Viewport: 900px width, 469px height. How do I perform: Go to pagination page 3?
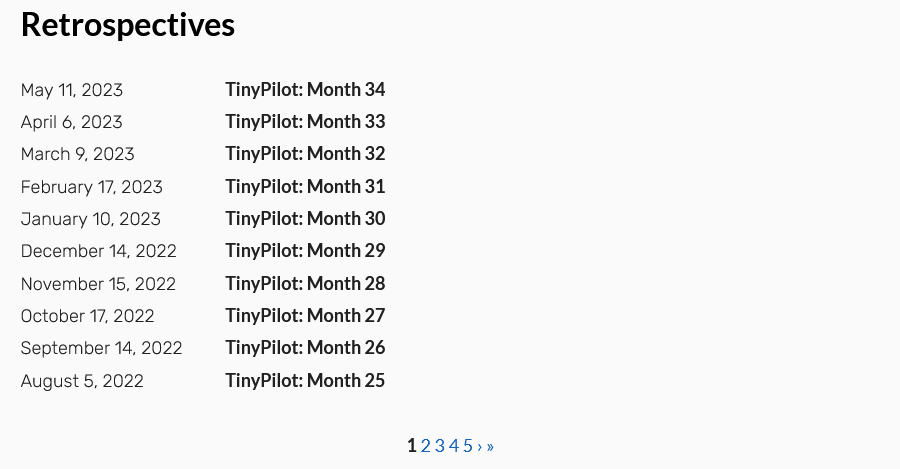[x=440, y=446]
